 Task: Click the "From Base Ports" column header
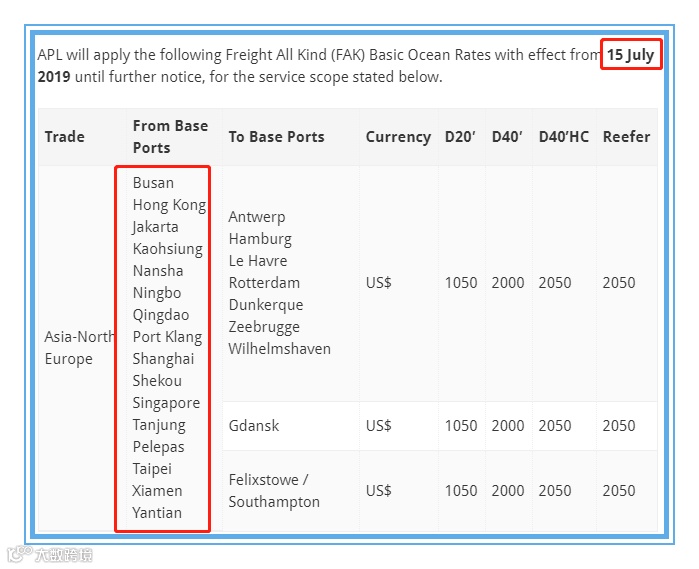click(170, 137)
